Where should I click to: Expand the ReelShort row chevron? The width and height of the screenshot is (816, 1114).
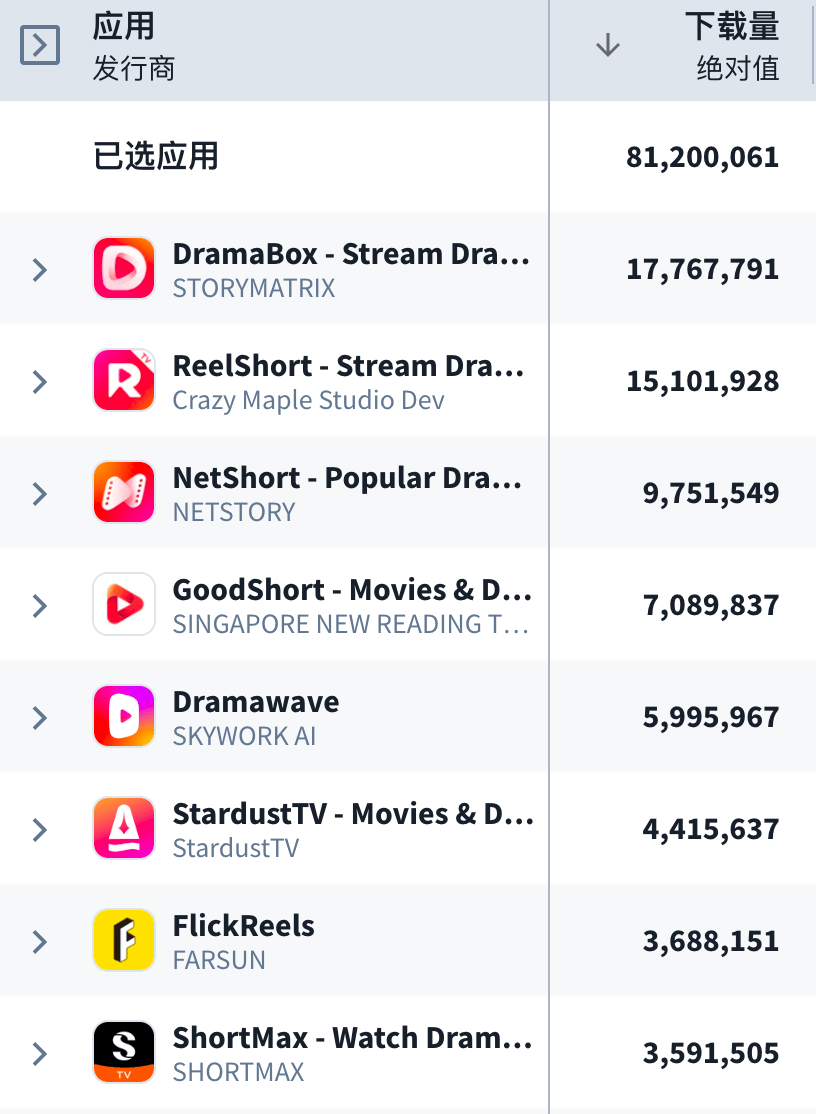40,381
